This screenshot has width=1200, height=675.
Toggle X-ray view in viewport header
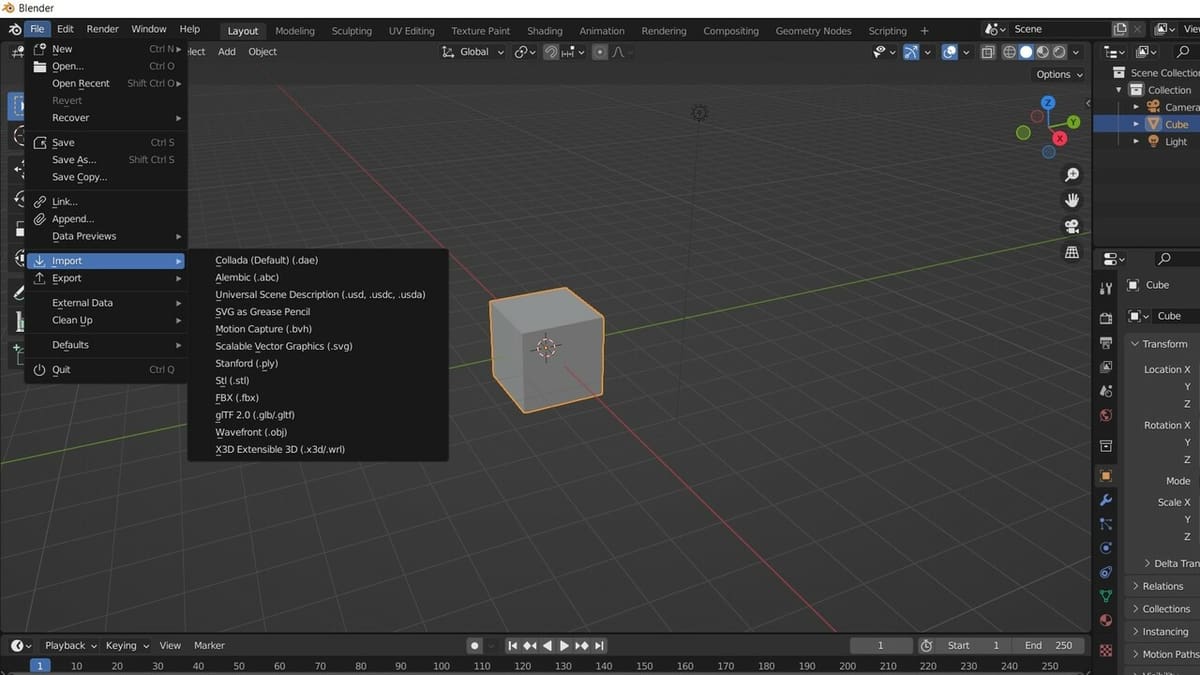[988, 52]
